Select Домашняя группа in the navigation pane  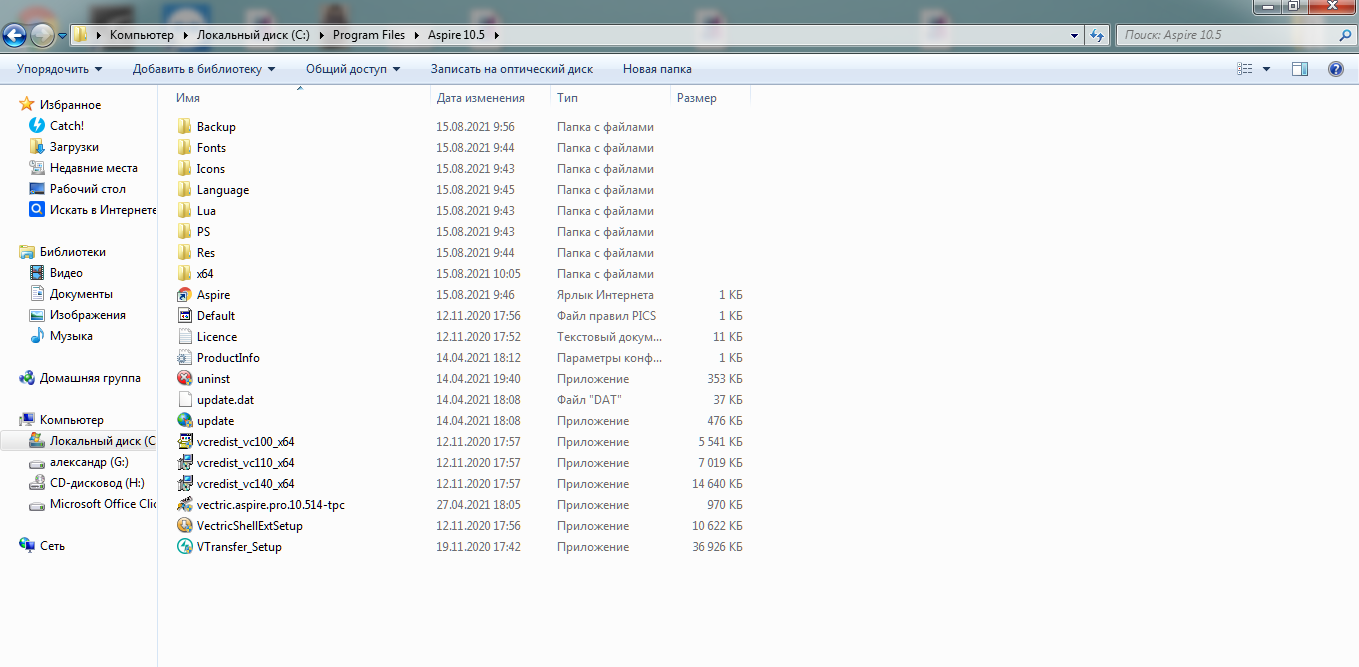click(90, 378)
